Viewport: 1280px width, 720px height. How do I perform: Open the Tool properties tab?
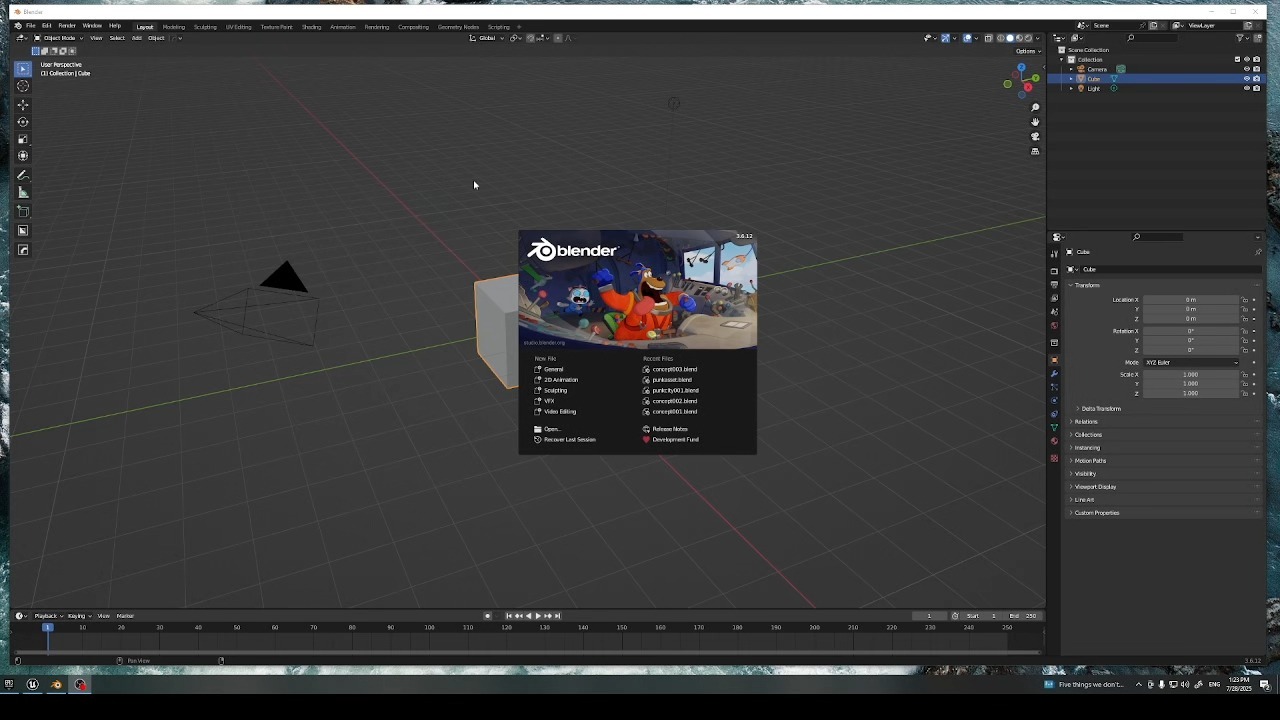1054,254
